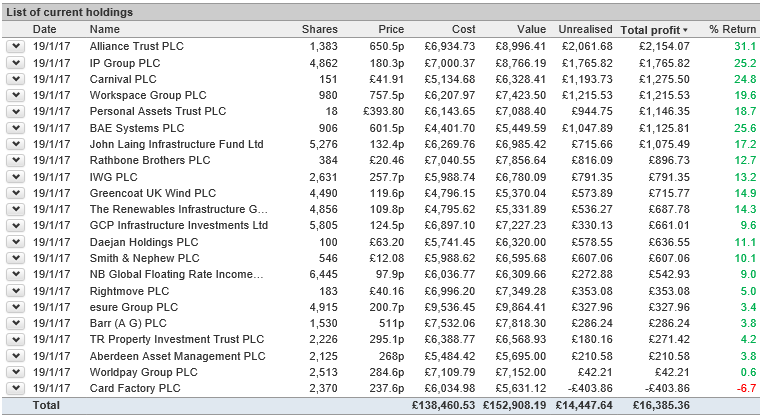Toggle Total profit sort order
Image resolution: width=761 pixels, height=416 pixels.
pos(654,30)
